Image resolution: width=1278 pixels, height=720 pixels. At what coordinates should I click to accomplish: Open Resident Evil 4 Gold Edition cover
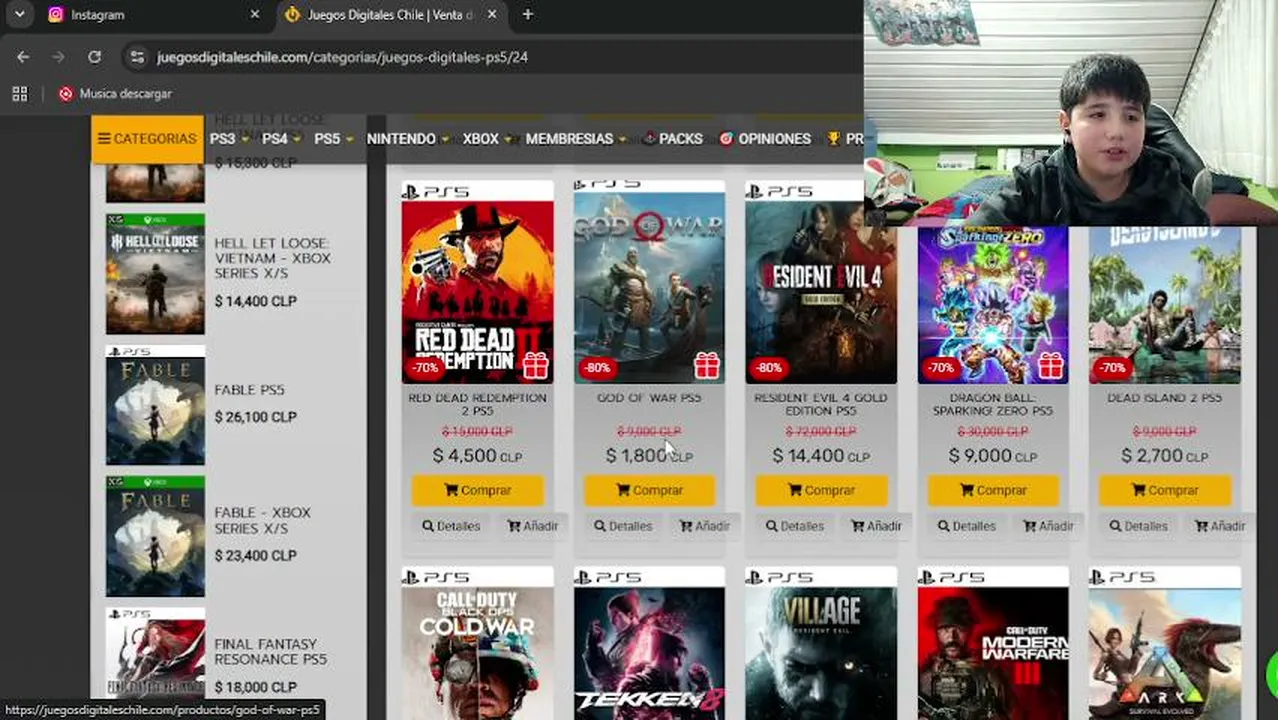pyautogui.click(x=821, y=283)
